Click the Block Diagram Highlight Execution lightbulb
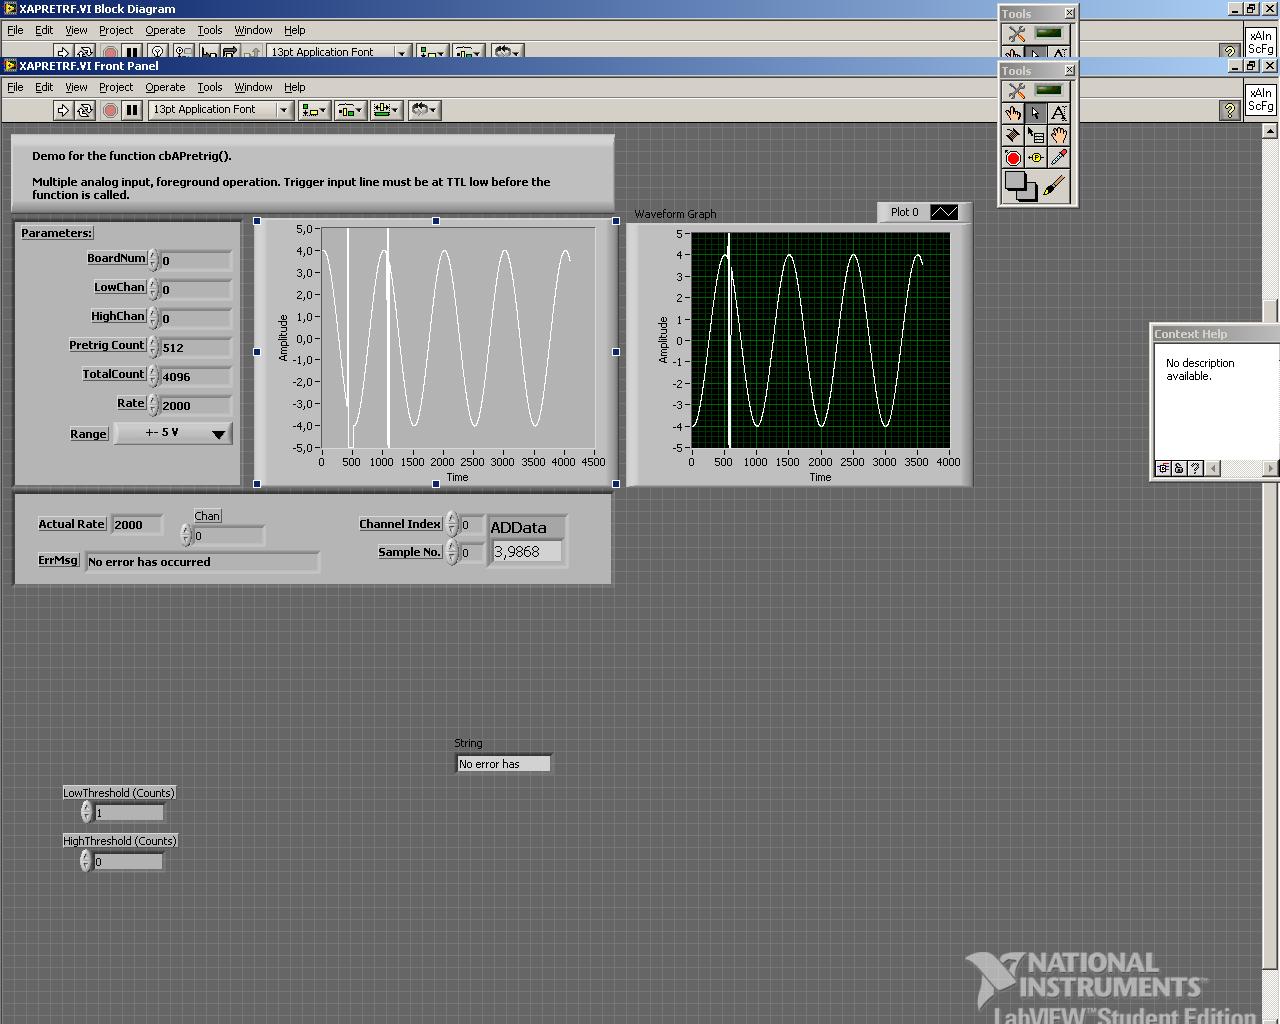1280x1024 pixels. tap(157, 52)
